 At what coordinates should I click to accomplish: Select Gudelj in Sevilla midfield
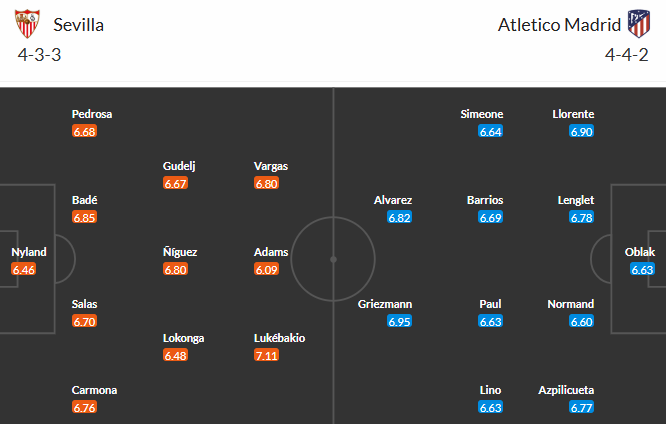coord(182,166)
